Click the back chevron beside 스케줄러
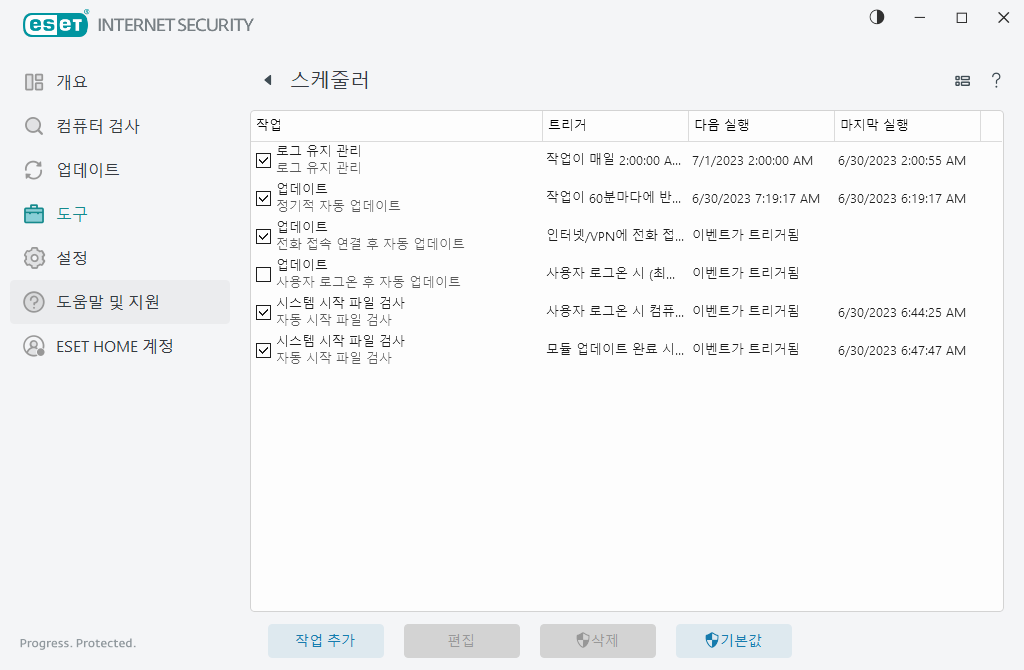 (268, 80)
